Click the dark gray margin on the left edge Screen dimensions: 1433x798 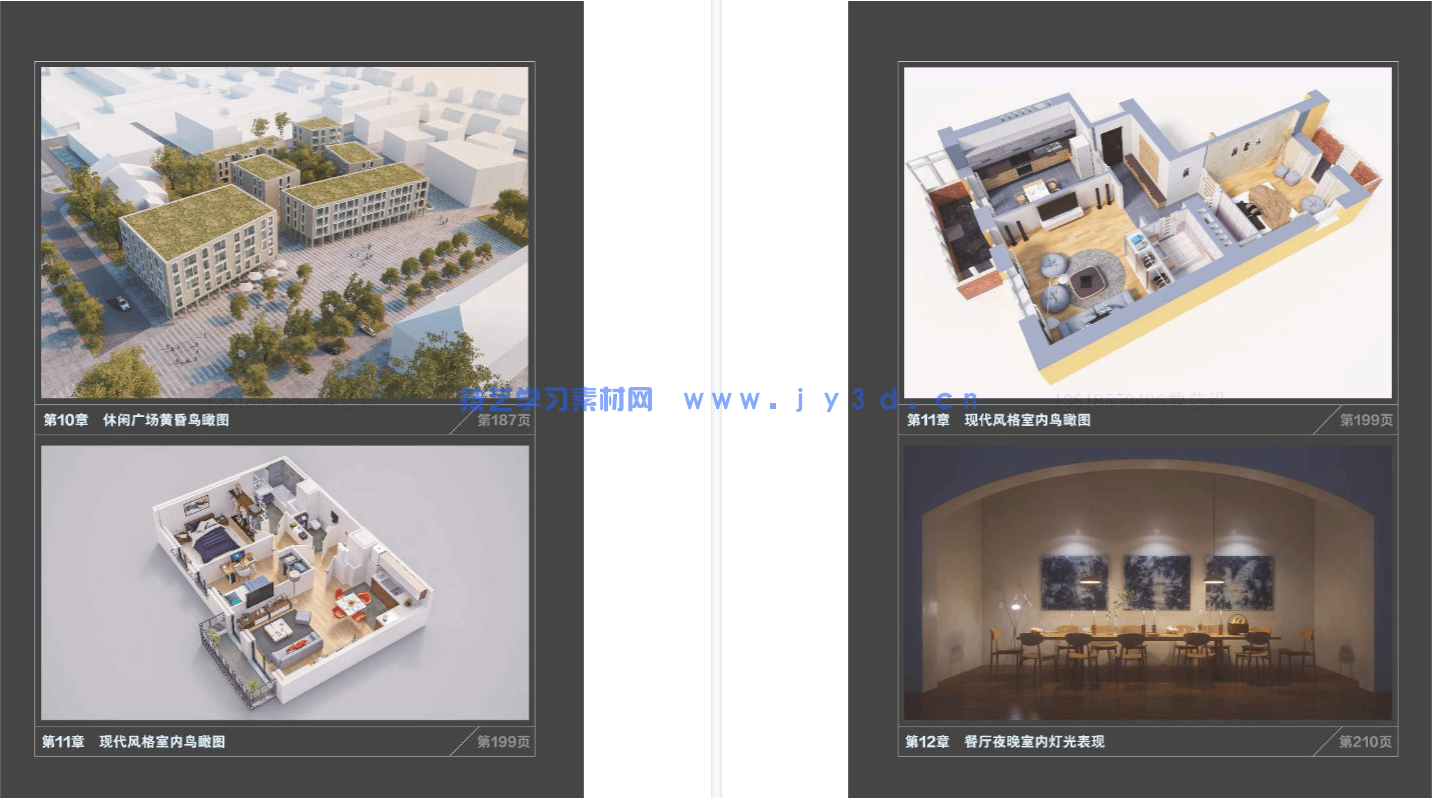click(x=15, y=400)
